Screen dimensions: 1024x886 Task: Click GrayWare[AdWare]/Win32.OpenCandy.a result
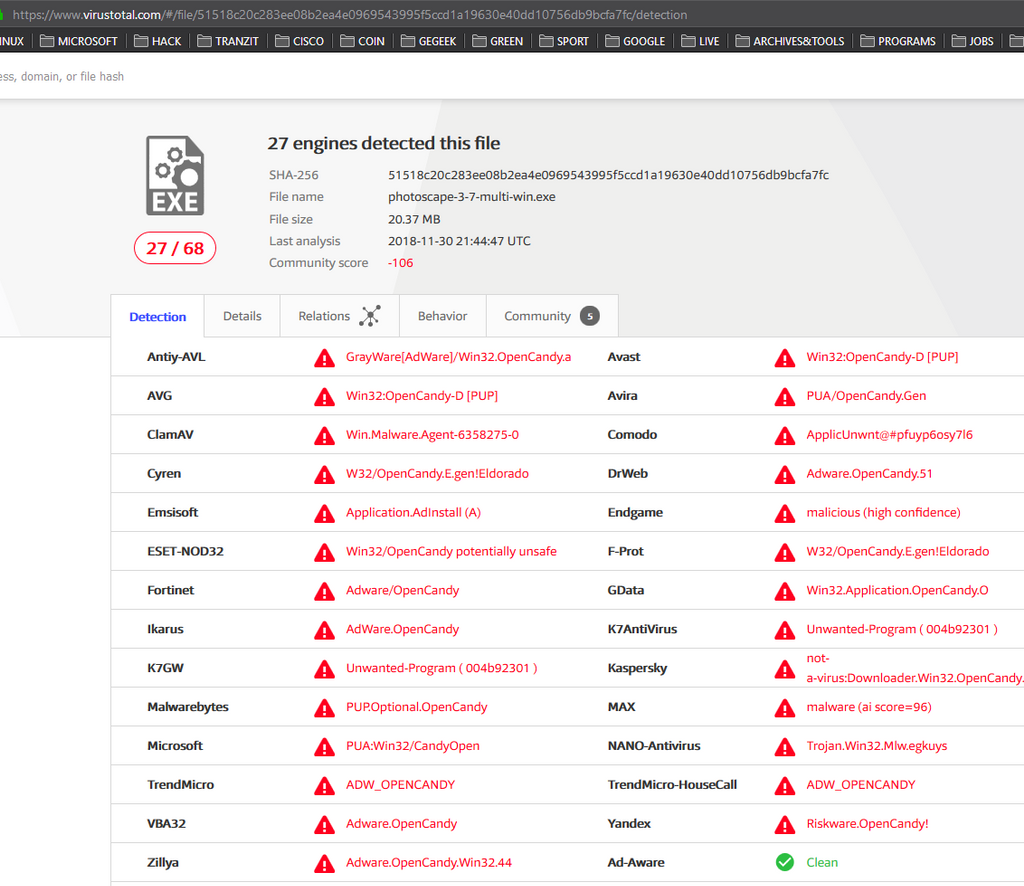click(458, 357)
